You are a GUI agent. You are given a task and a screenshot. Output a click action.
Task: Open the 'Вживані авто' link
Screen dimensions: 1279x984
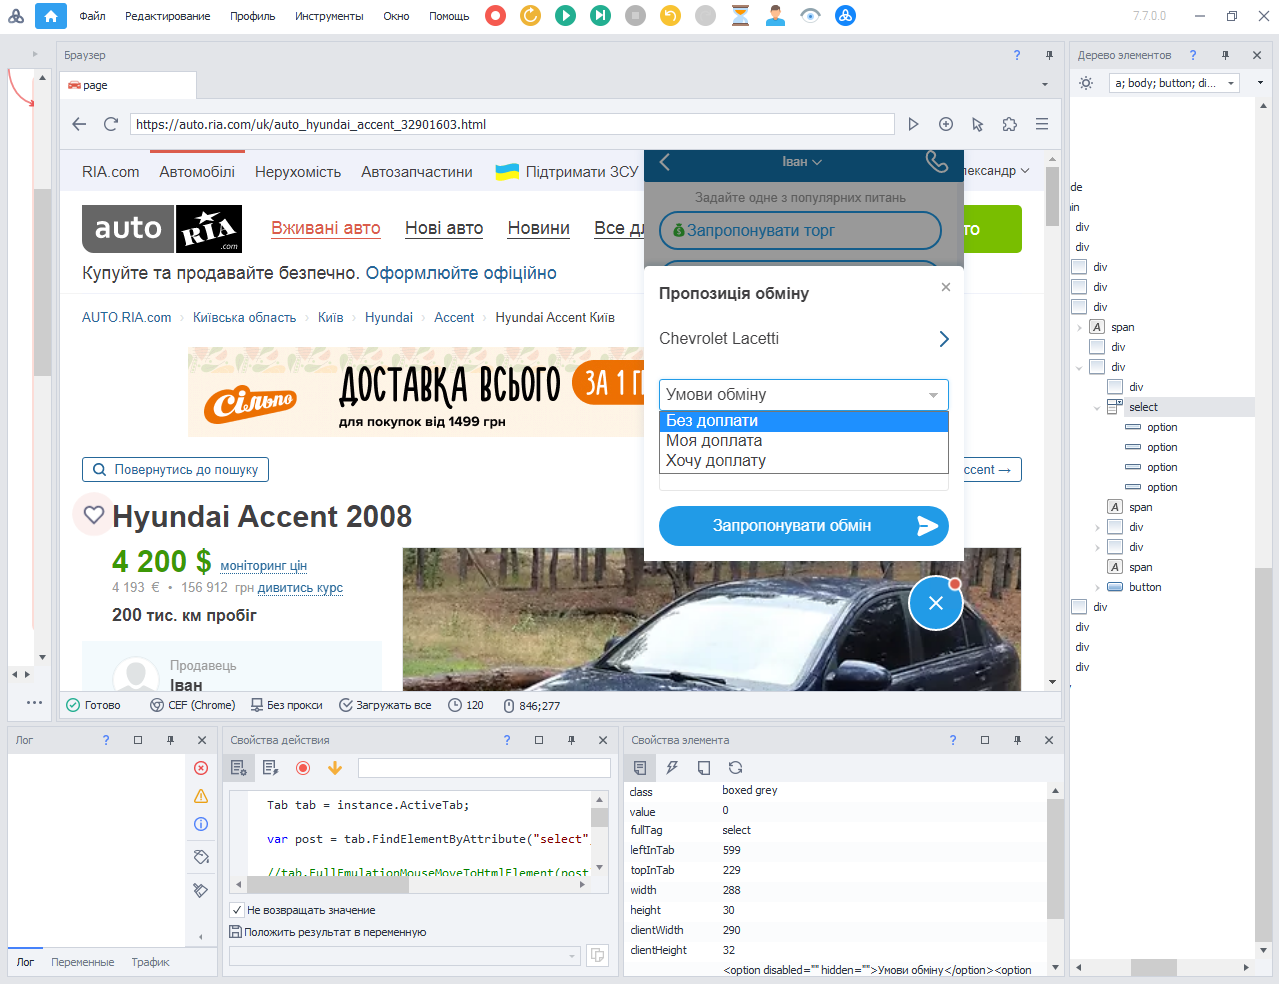click(326, 228)
